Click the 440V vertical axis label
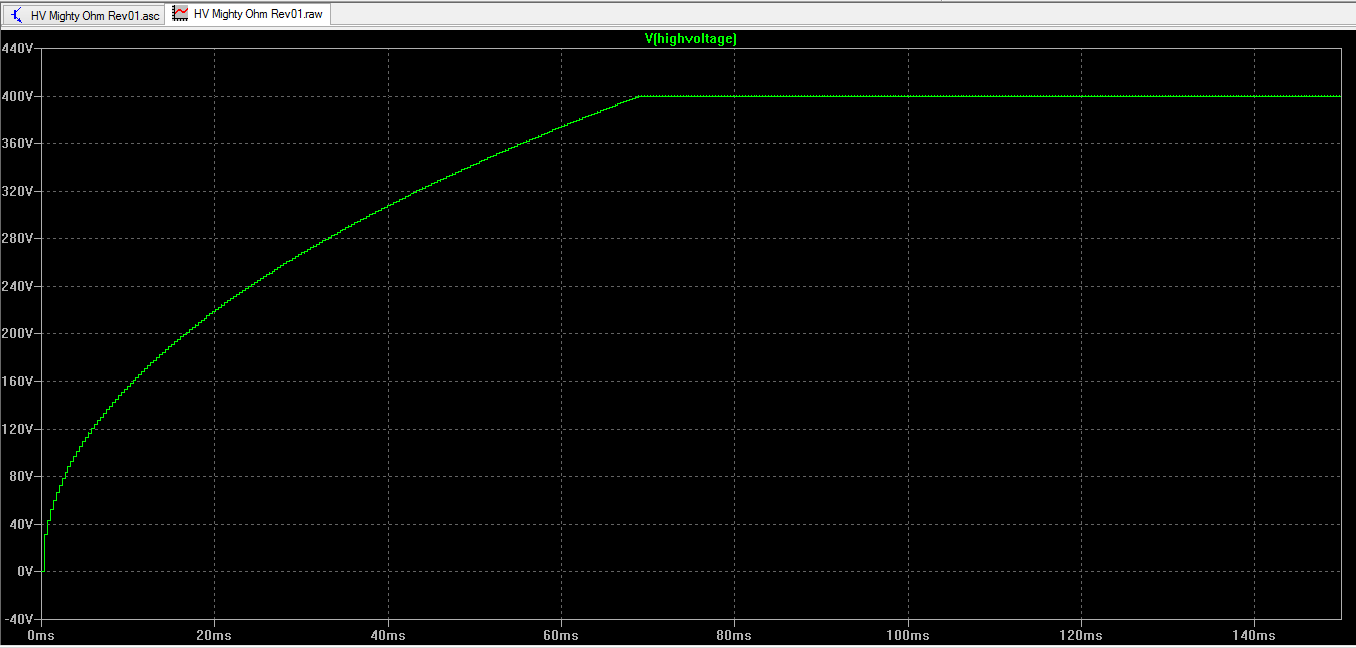The width and height of the screenshot is (1356, 648). [19, 48]
